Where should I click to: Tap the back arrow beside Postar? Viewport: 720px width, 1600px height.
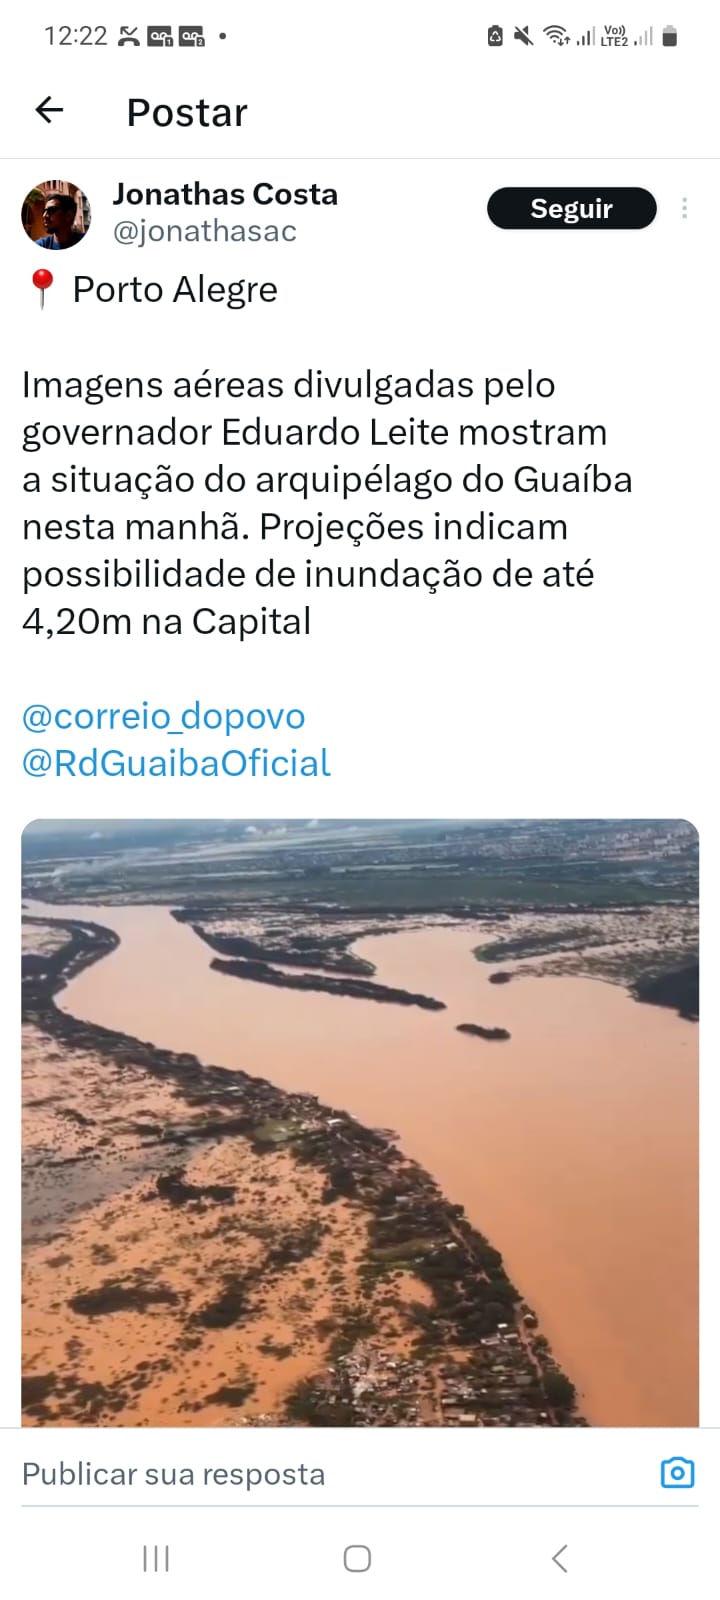point(49,110)
